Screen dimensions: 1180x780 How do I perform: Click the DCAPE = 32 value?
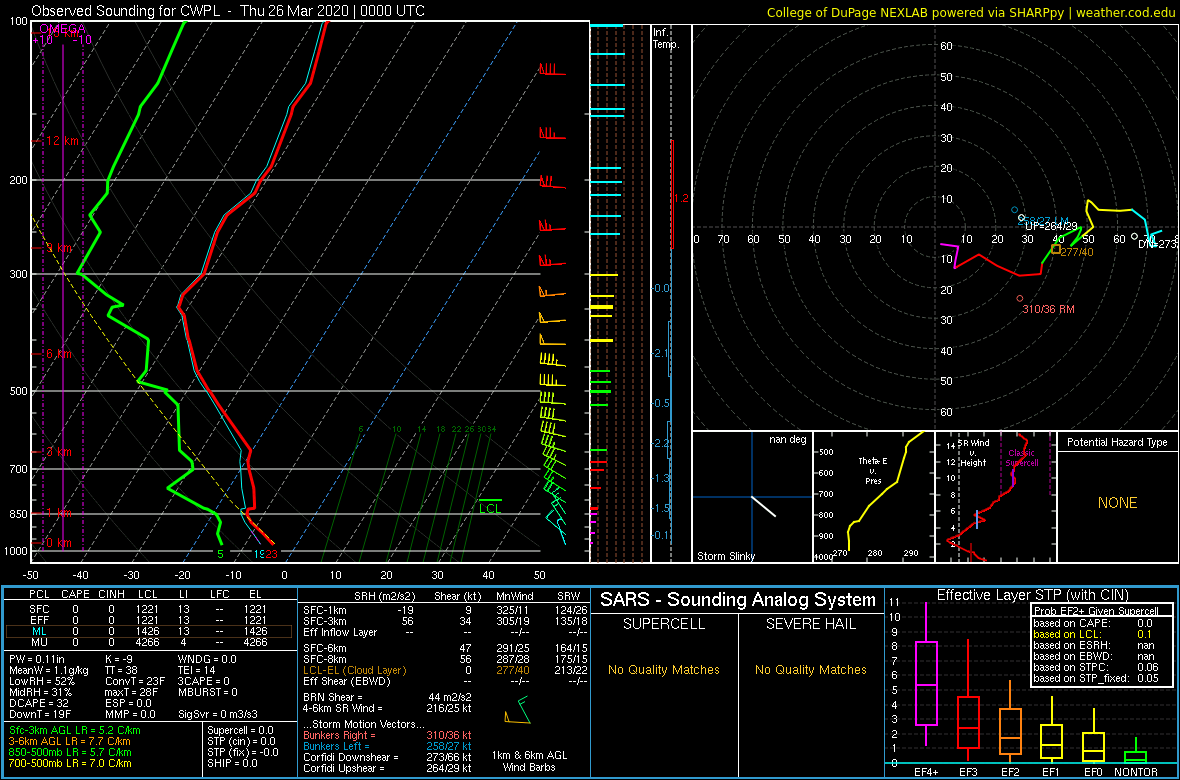37,702
